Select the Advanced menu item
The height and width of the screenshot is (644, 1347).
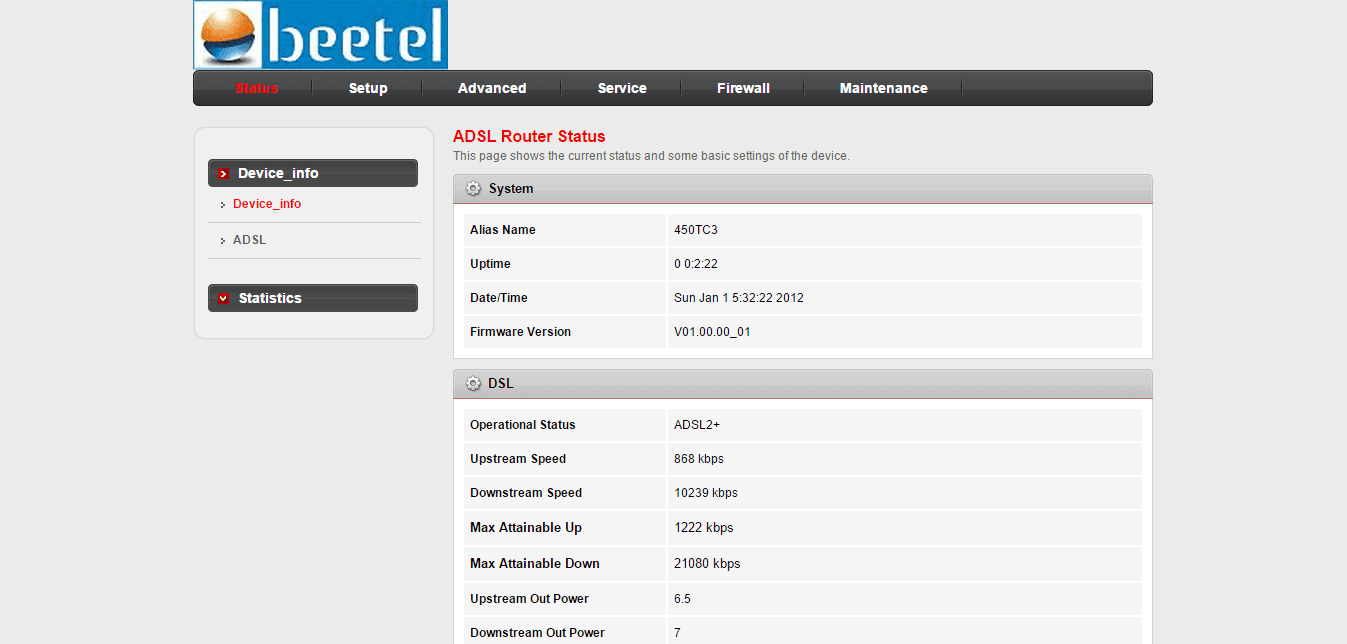pyautogui.click(x=491, y=88)
